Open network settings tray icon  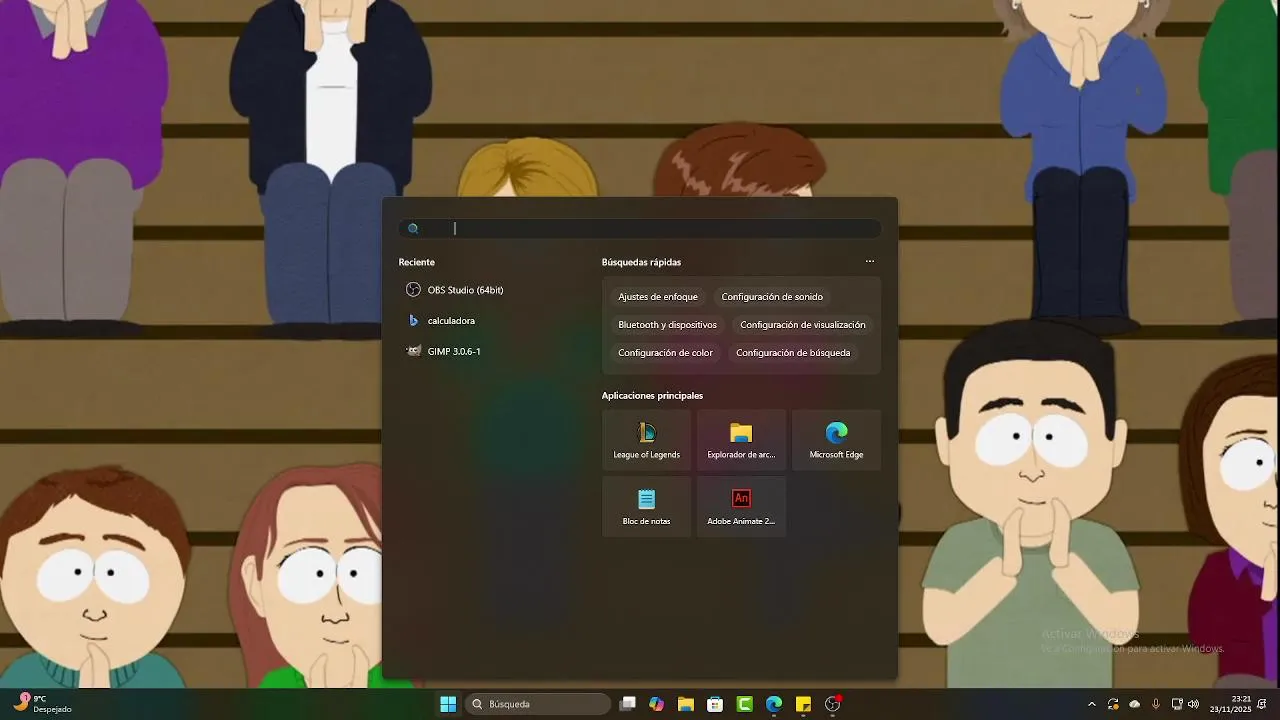1177,704
